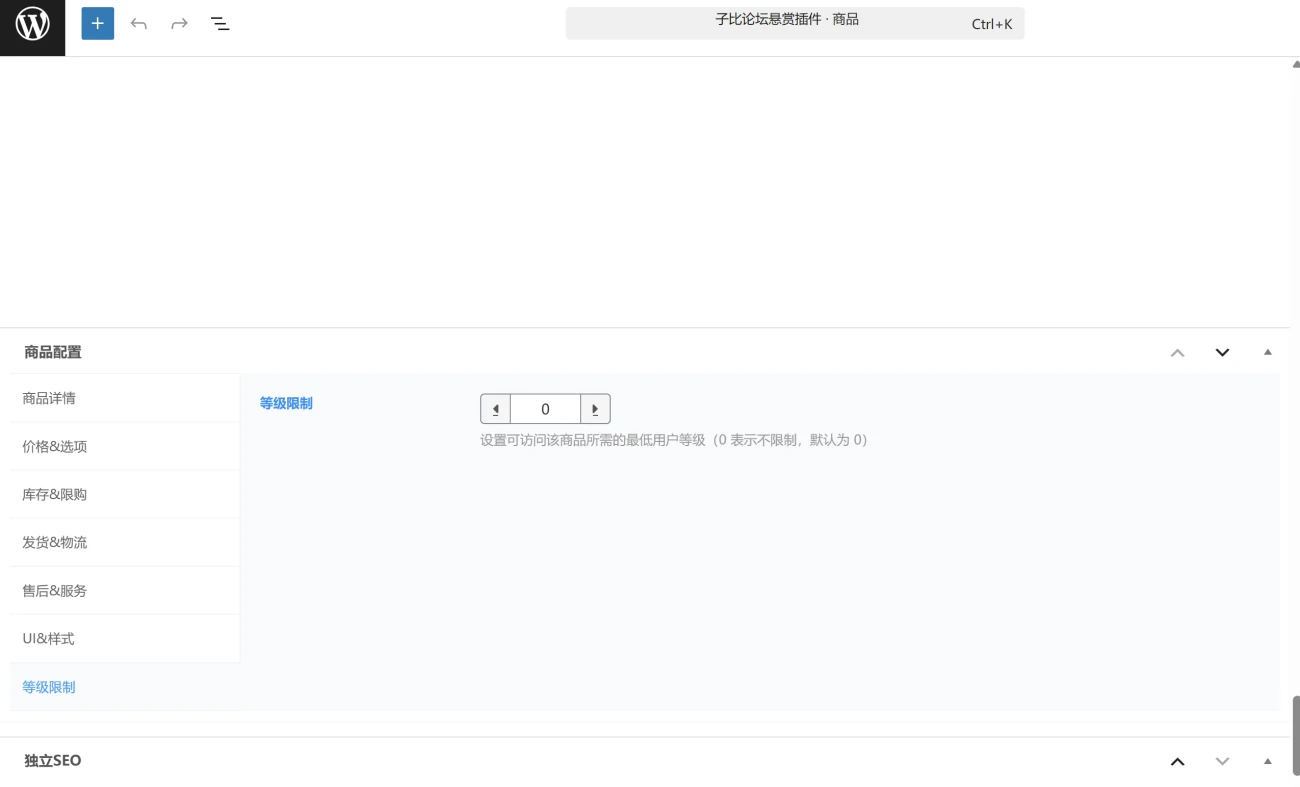Move the 独立SEO panel down
Image resolution: width=1300 pixels, height=787 pixels.
pos(1222,761)
